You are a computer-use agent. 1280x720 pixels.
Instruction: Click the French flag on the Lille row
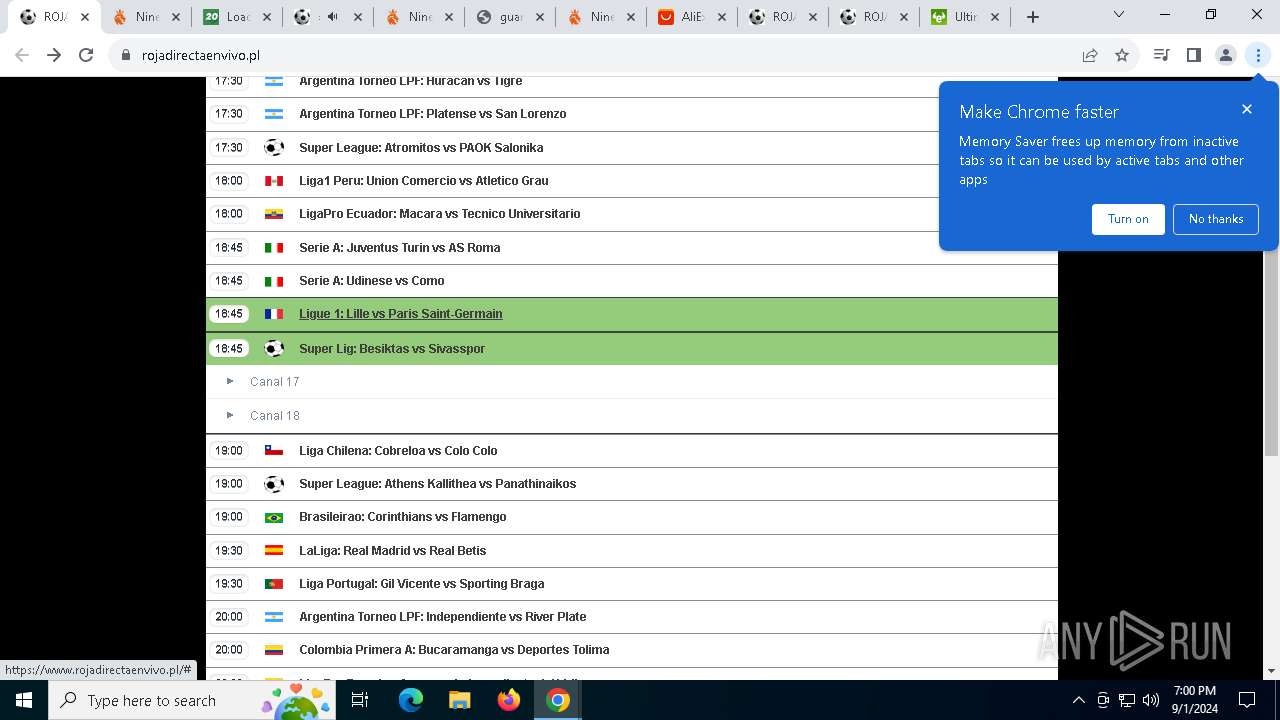pos(273,314)
